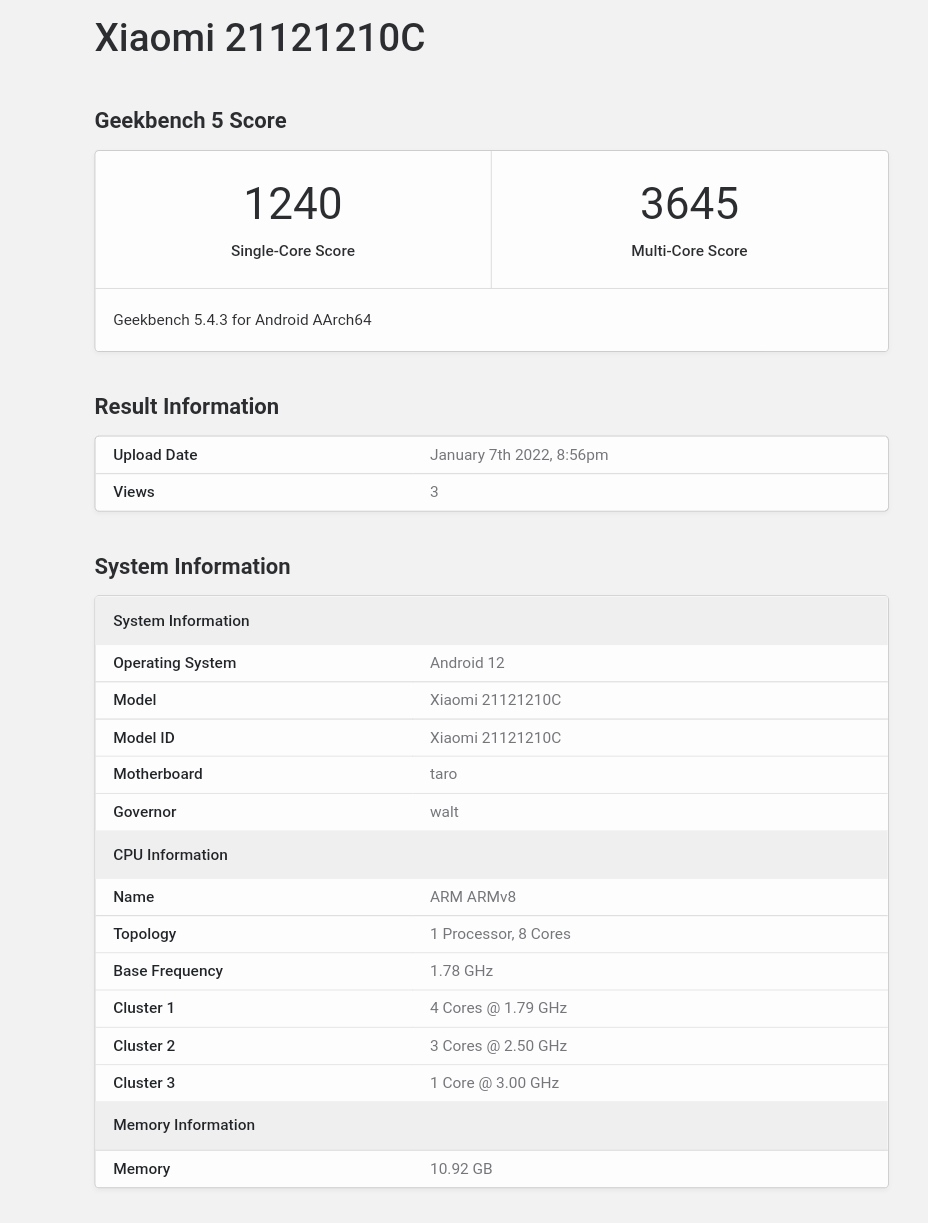Click the Operating System value Android 12
This screenshot has height=1223, width=928.
(467, 663)
